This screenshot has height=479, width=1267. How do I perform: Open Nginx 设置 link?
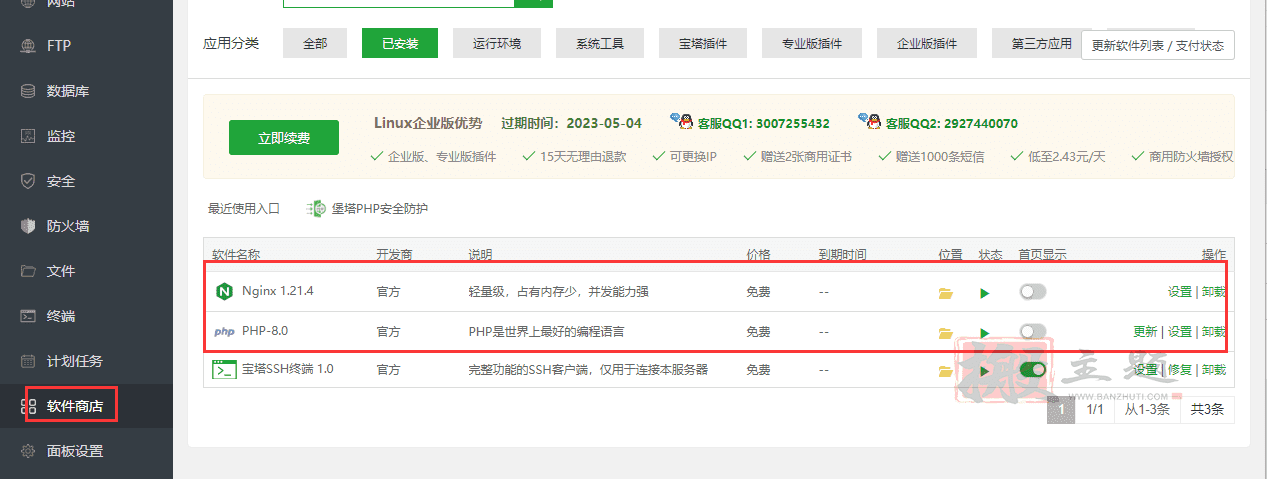pyautogui.click(x=1180, y=292)
